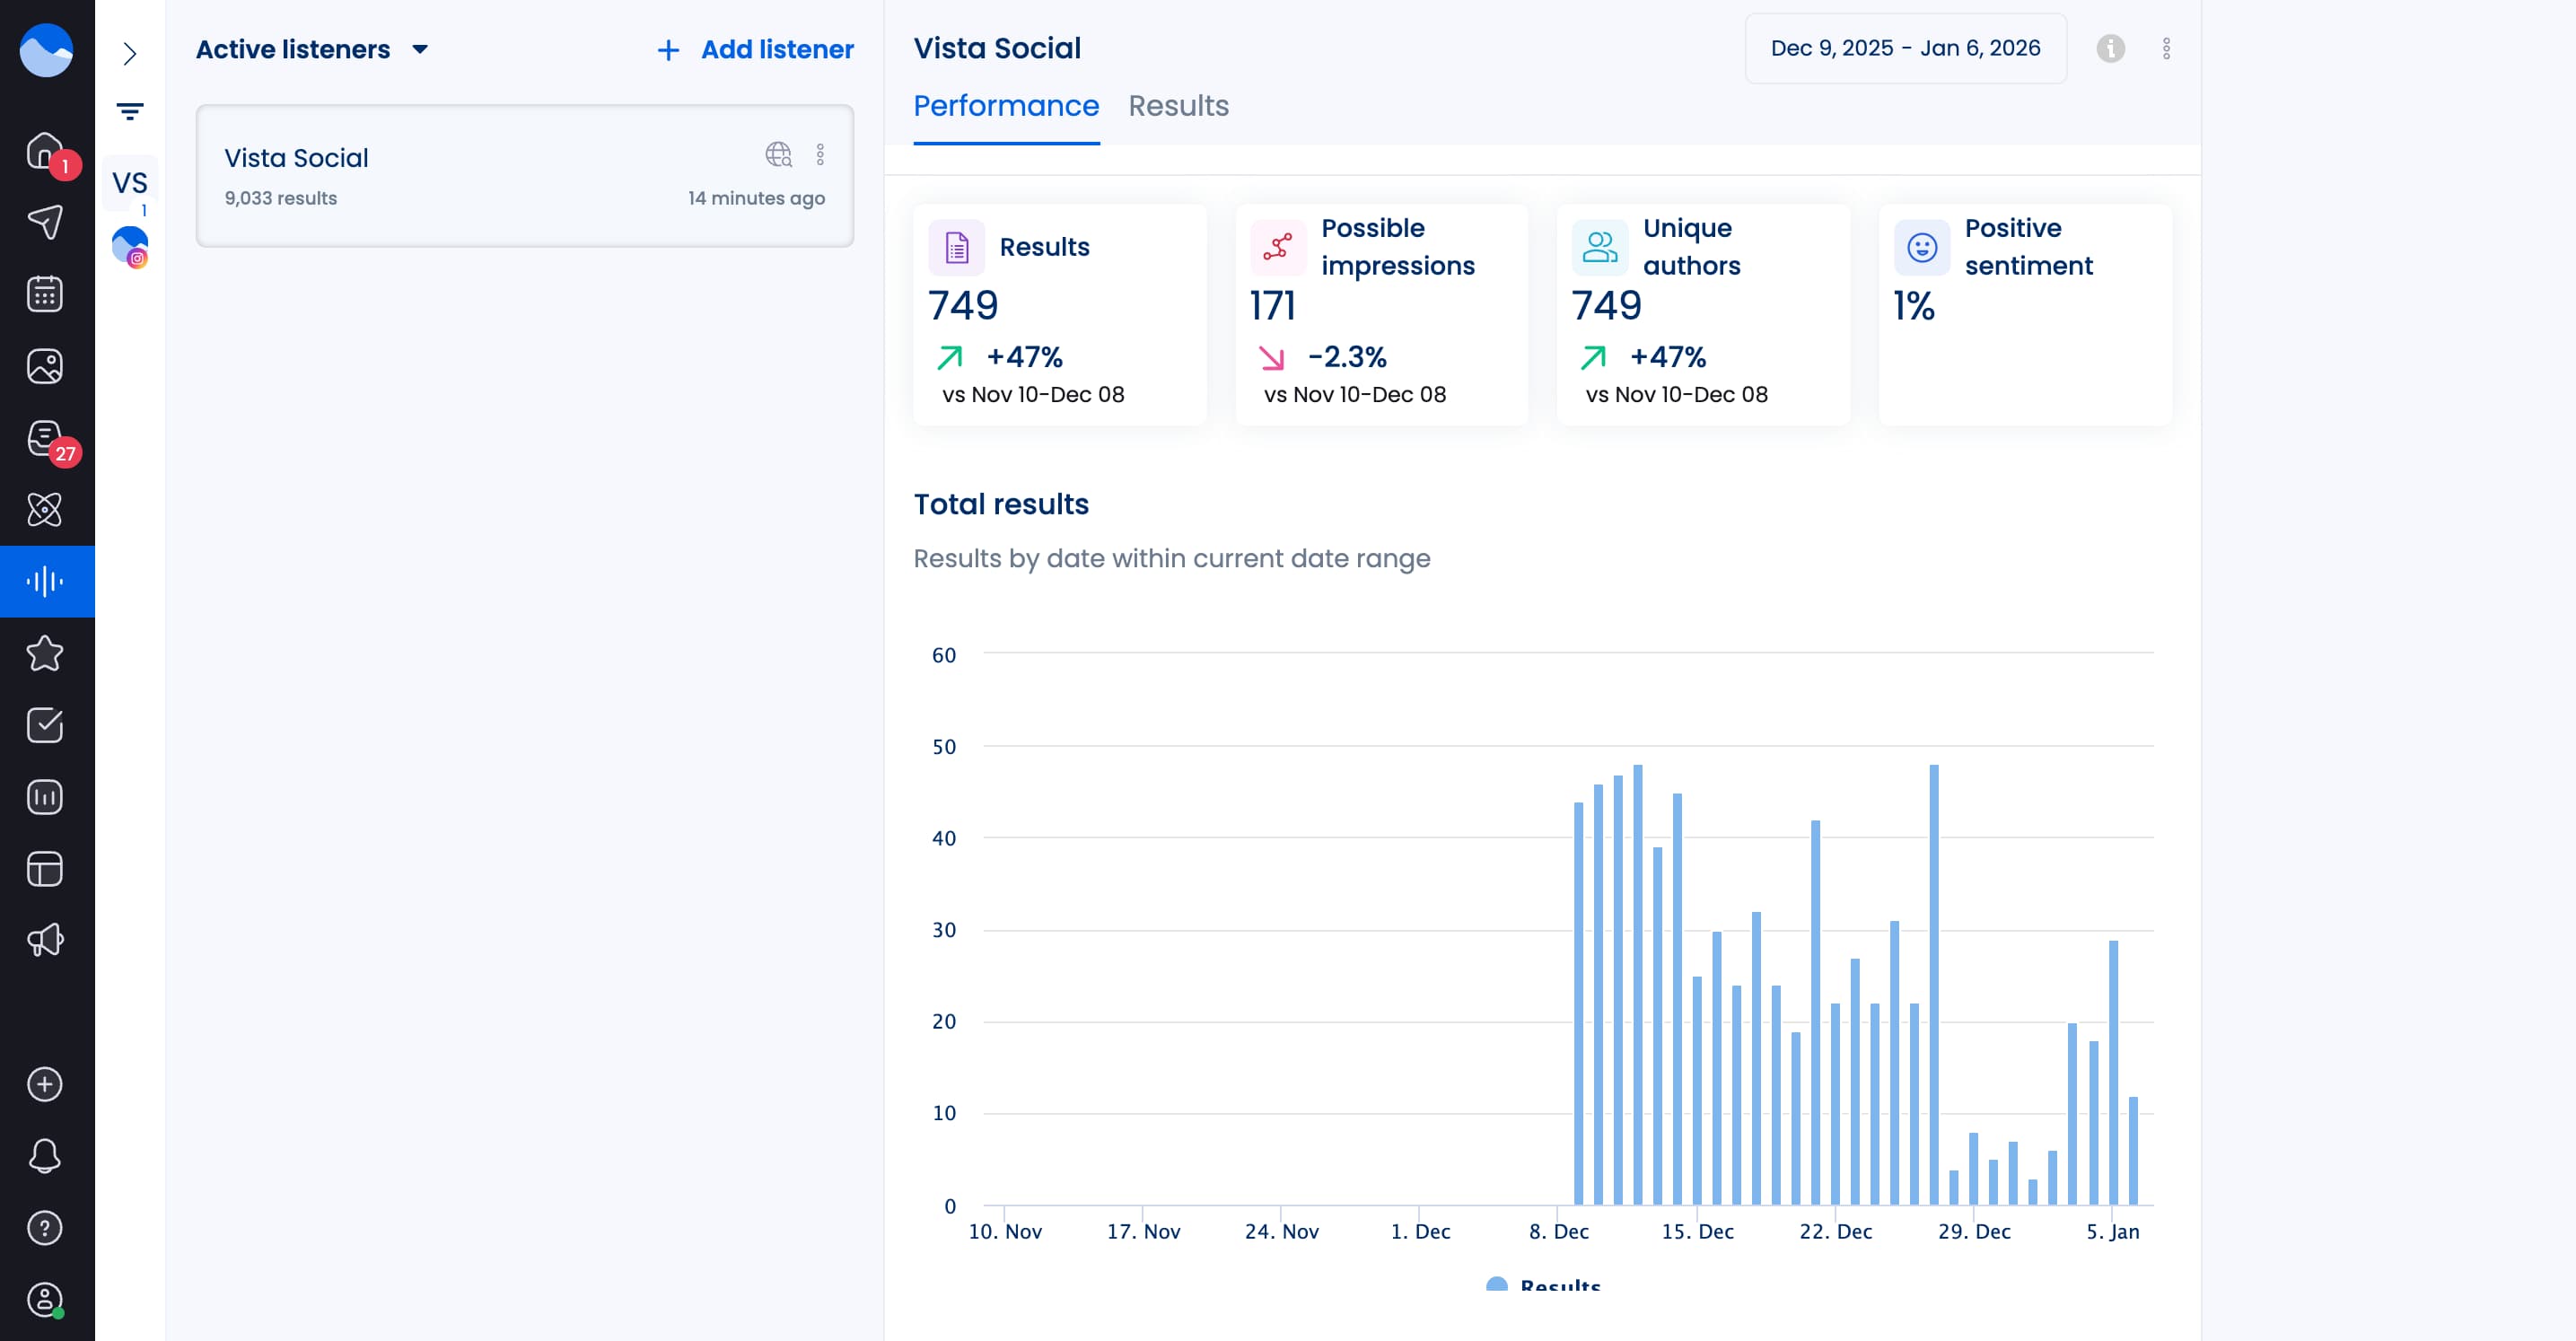Open the calendar icon in the sidebar
The image size is (2576, 1341).
[46, 293]
